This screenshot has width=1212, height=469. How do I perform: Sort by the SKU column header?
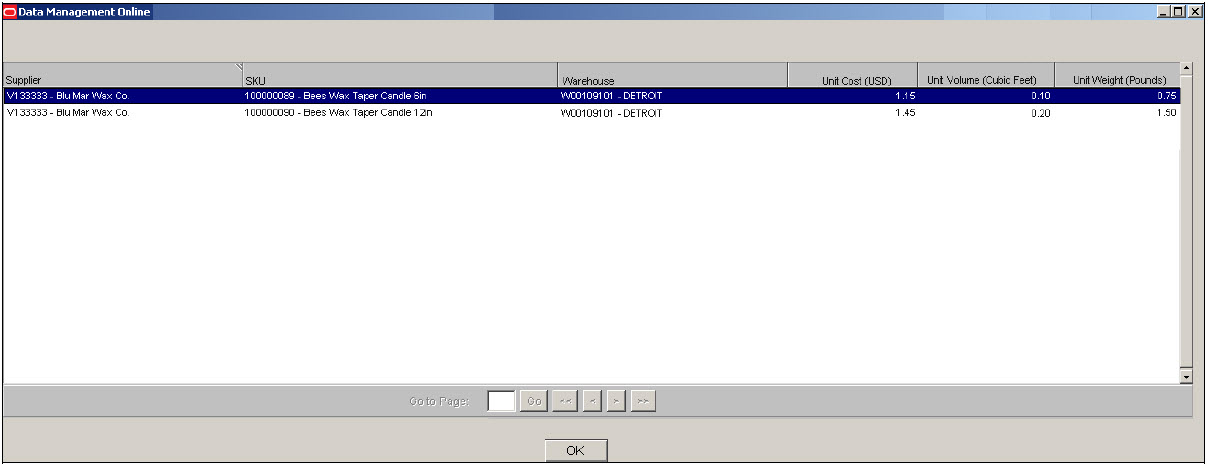[x=399, y=75]
